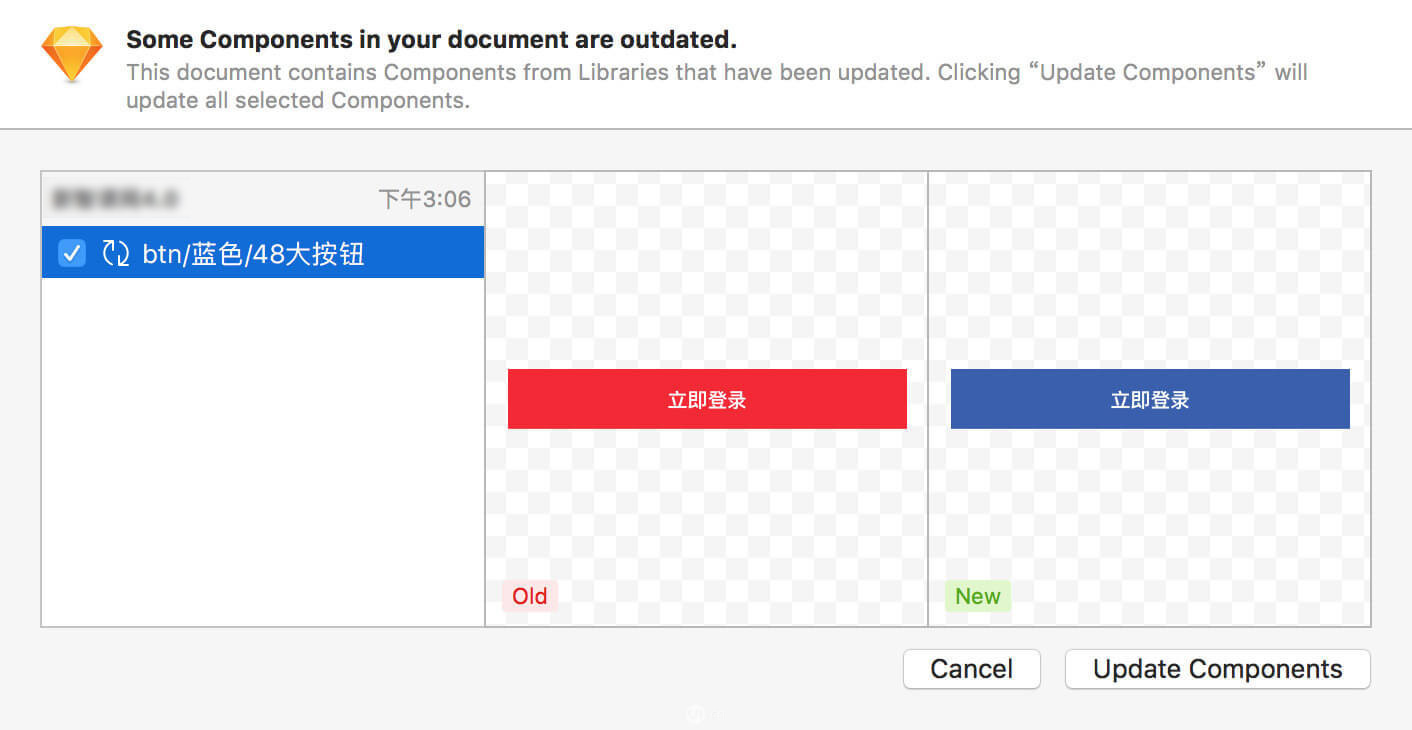Click the description text mentioning Libraries
The height and width of the screenshot is (730, 1412).
(x=717, y=86)
